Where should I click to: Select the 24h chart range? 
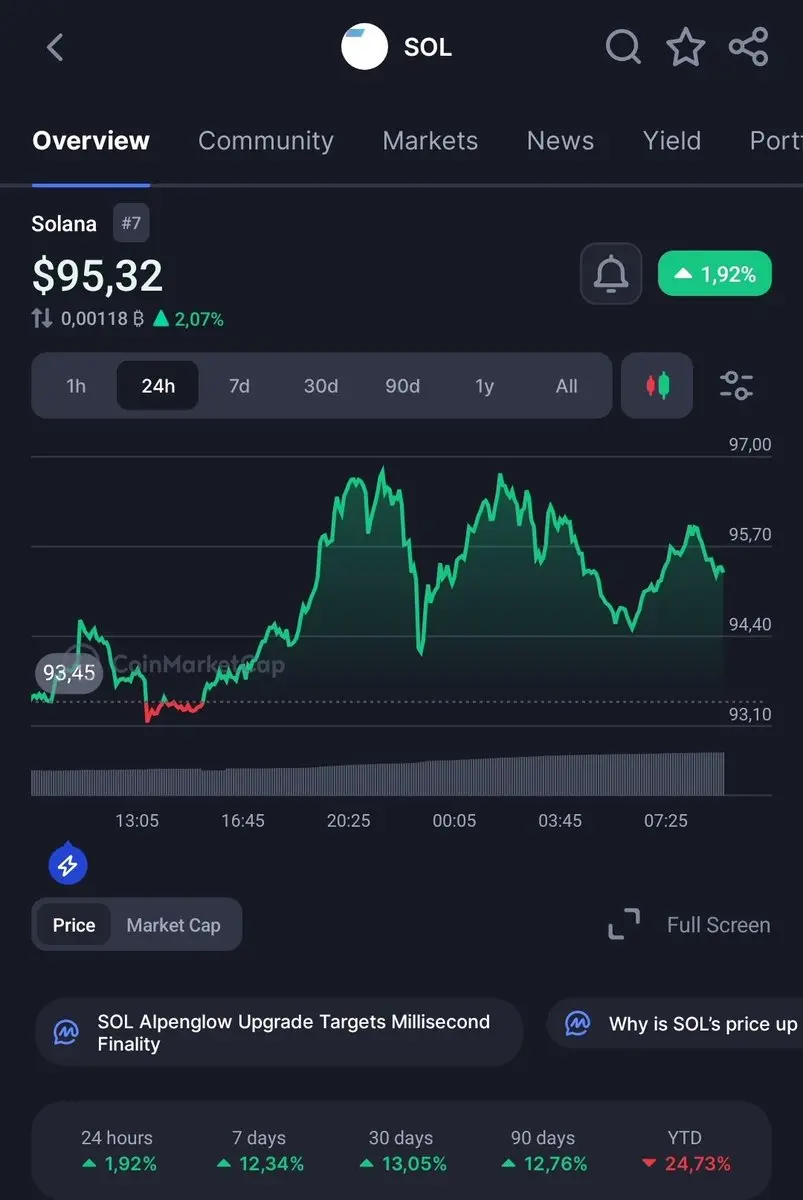tap(158, 386)
